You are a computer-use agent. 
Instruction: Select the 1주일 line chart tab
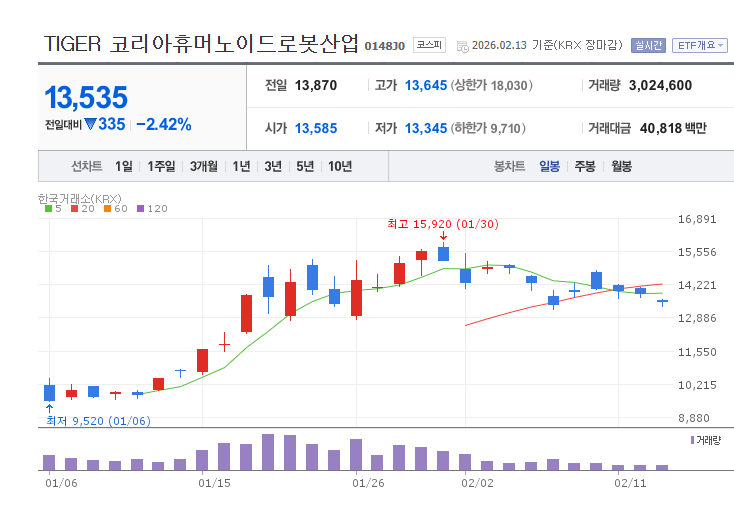click(x=161, y=166)
